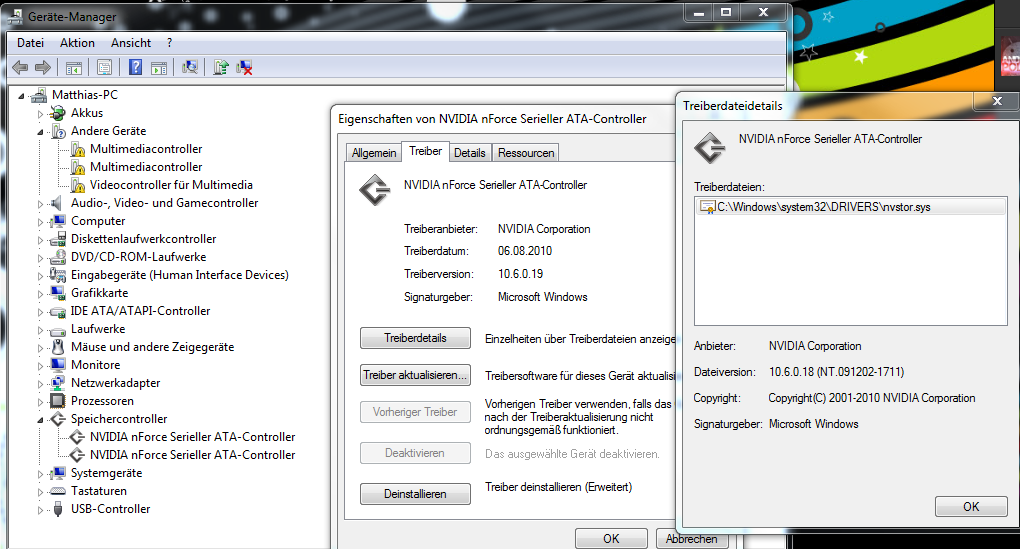Open the Aktion menu
This screenshot has height=549, width=1020.
(77, 43)
